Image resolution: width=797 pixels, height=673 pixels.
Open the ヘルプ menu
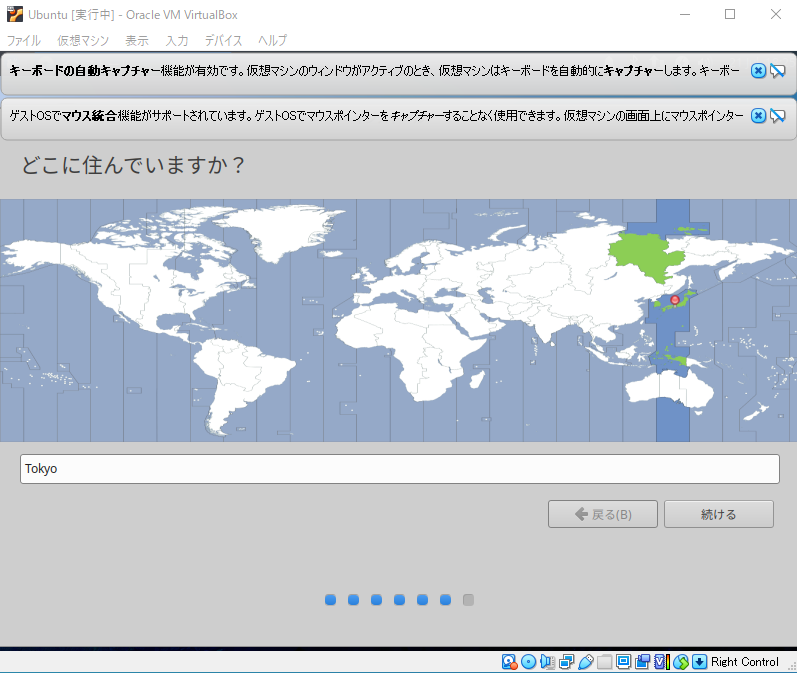[x=272, y=40]
